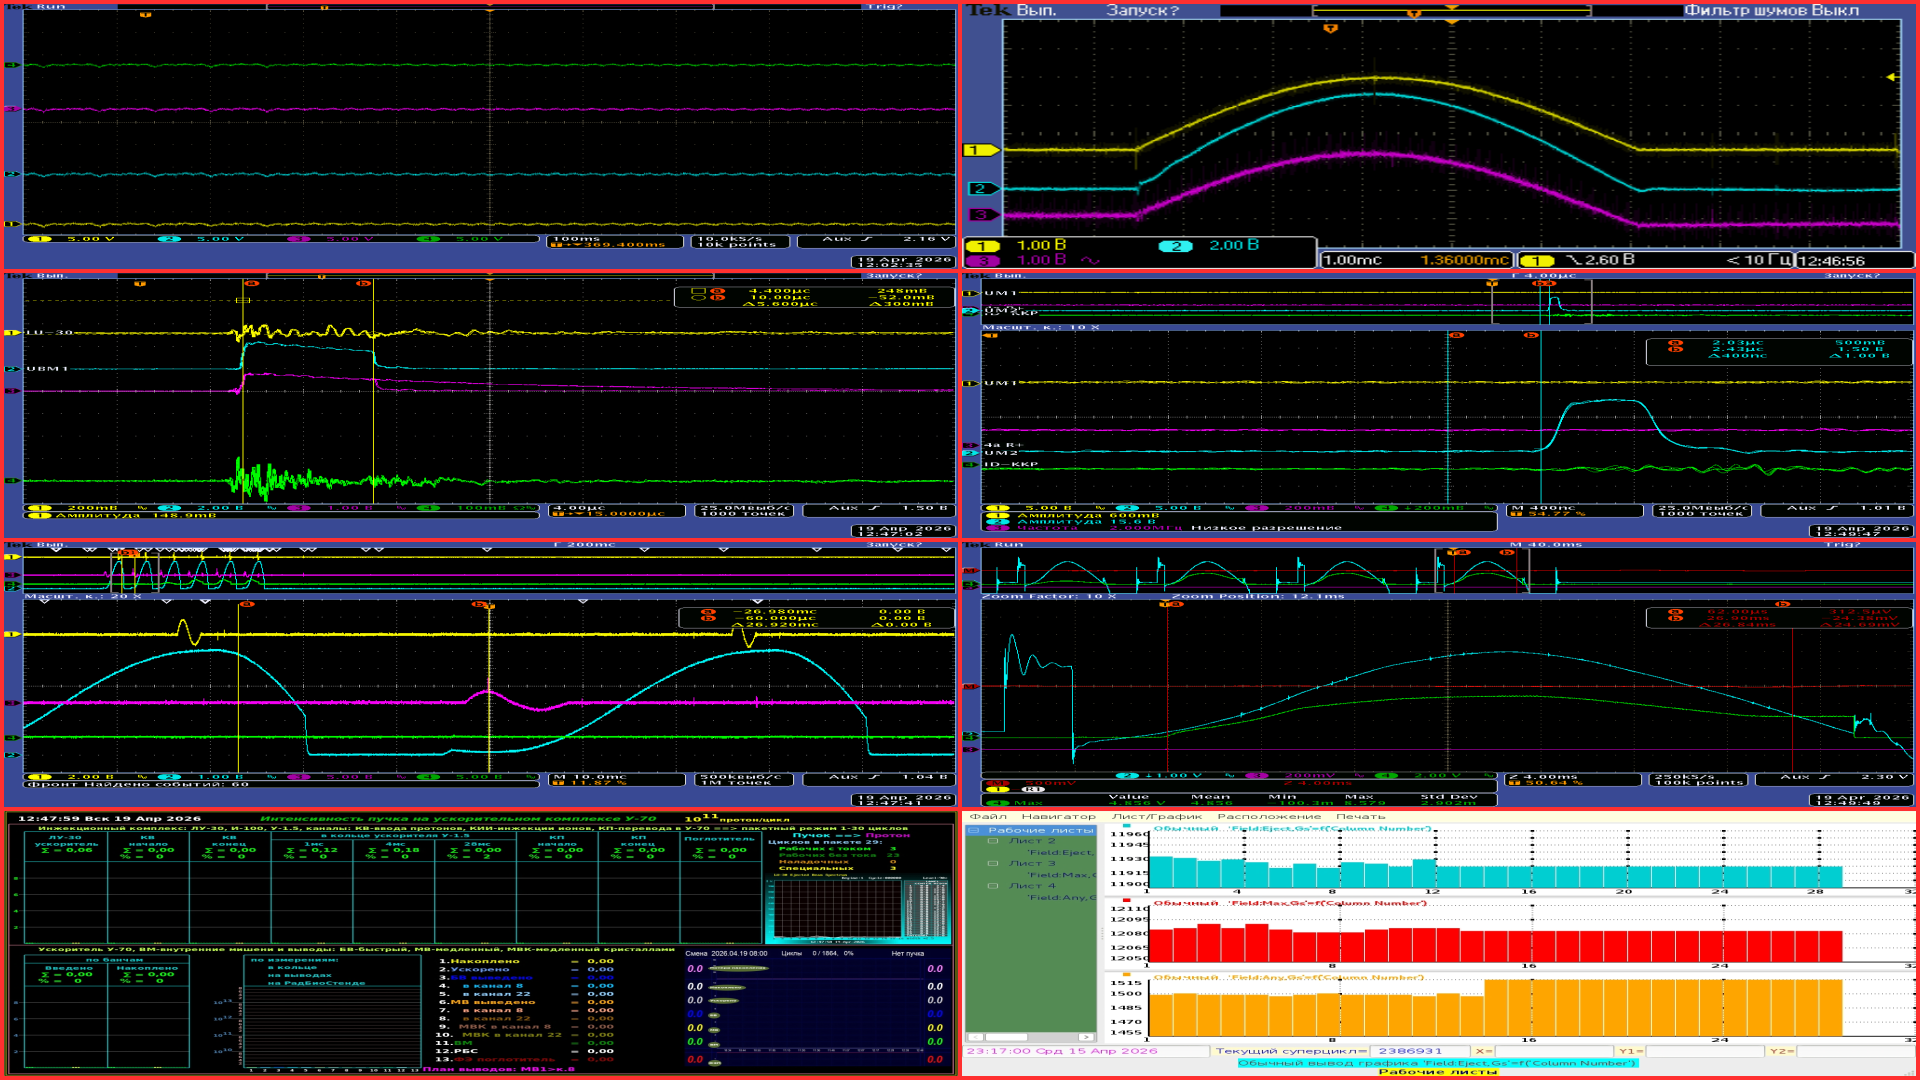Viewport: 1920px width, 1080px height.
Task: Open the Файл menu
Action: tap(987, 817)
